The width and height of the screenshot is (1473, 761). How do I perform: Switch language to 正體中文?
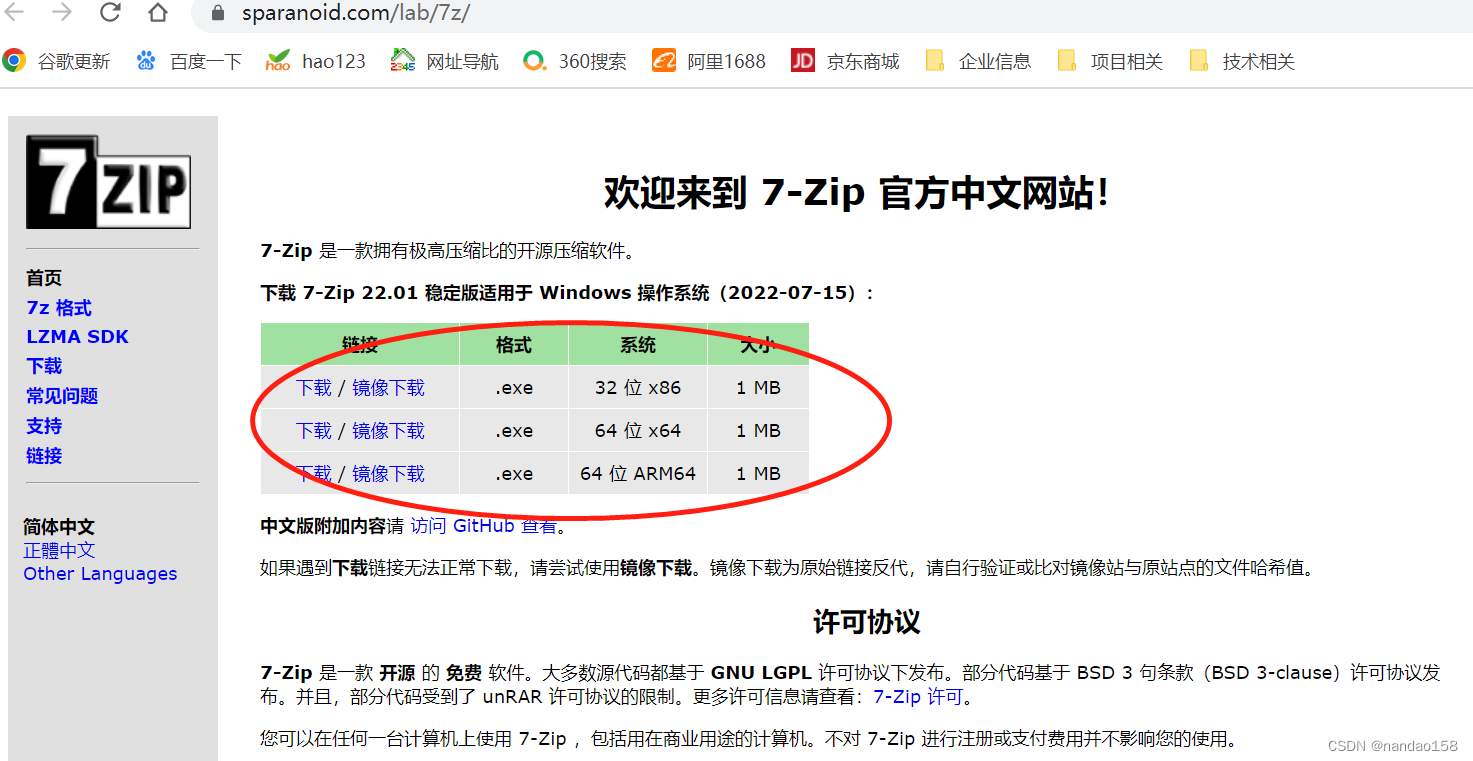coord(60,550)
